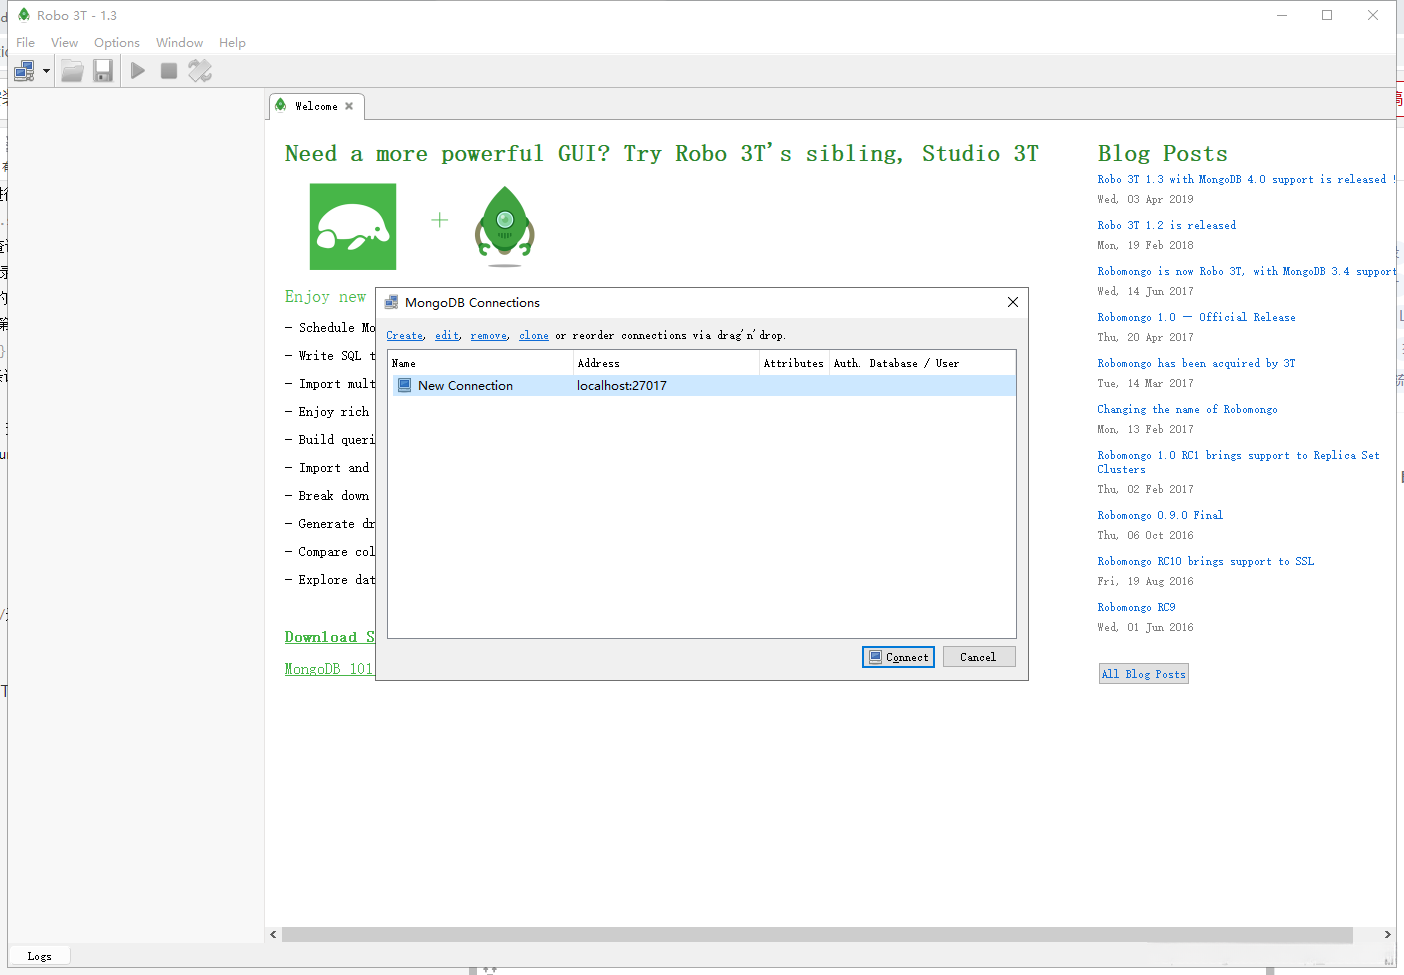Image resolution: width=1404 pixels, height=975 pixels.
Task: Click the save floppy disk toolbar icon
Action: [x=103, y=71]
